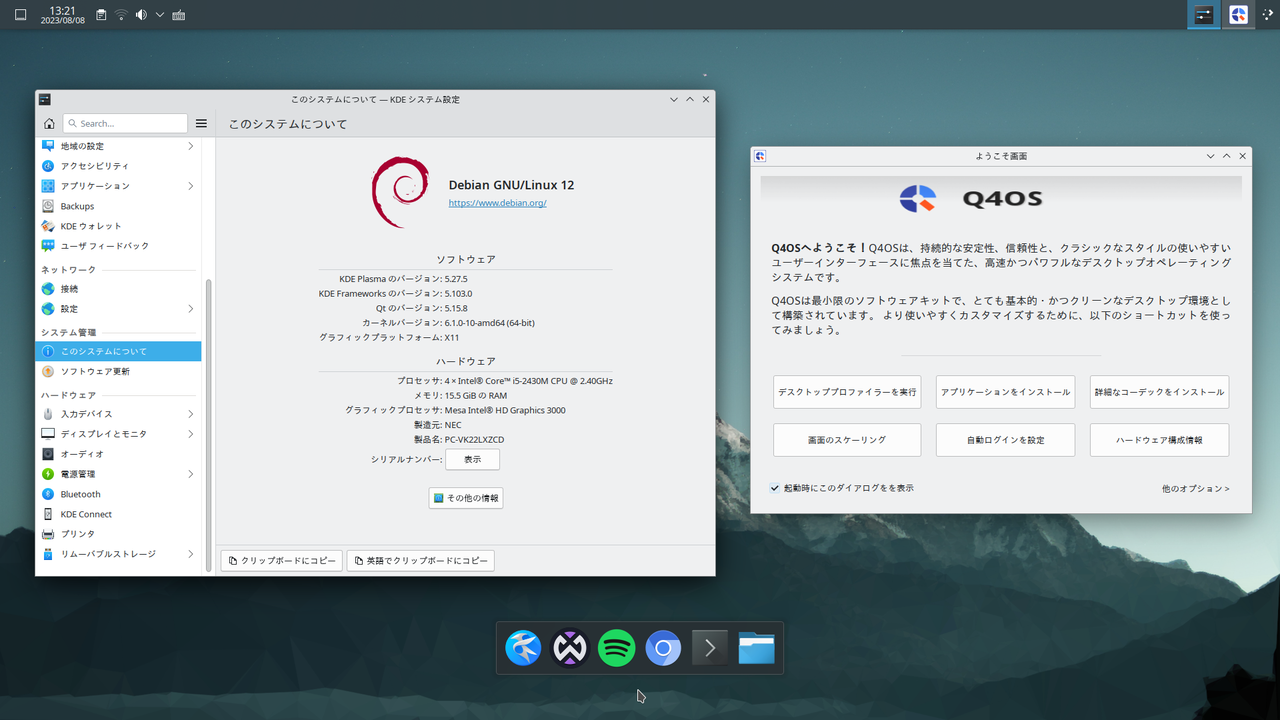Open the hamburger menu in system settings
Image resolution: width=1280 pixels, height=720 pixels.
click(200, 122)
